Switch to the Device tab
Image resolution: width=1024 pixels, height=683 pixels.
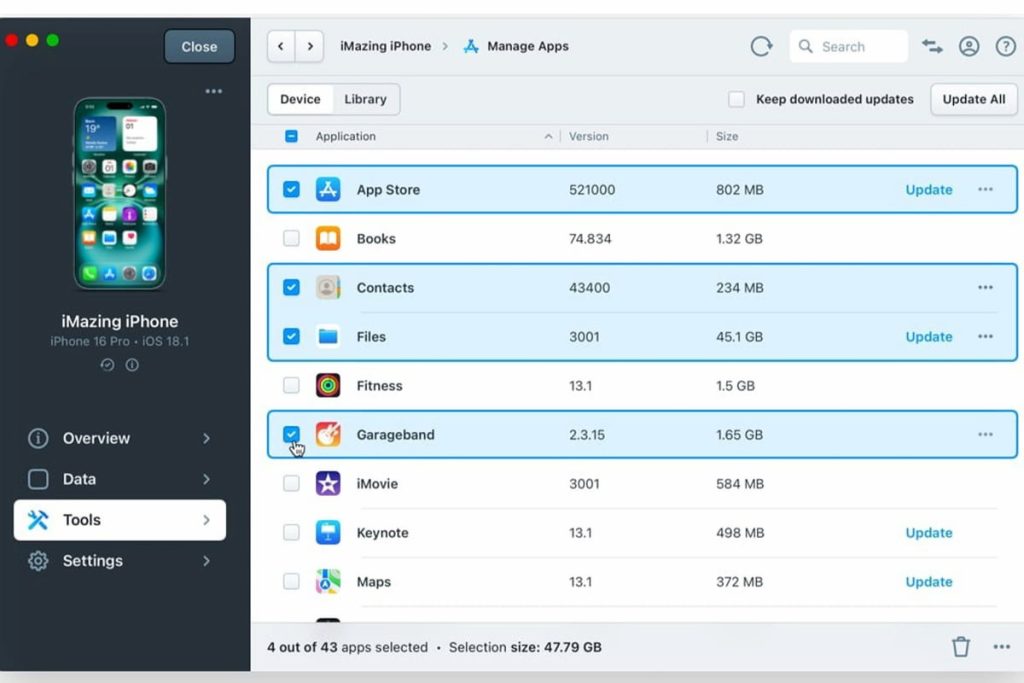pyautogui.click(x=300, y=99)
